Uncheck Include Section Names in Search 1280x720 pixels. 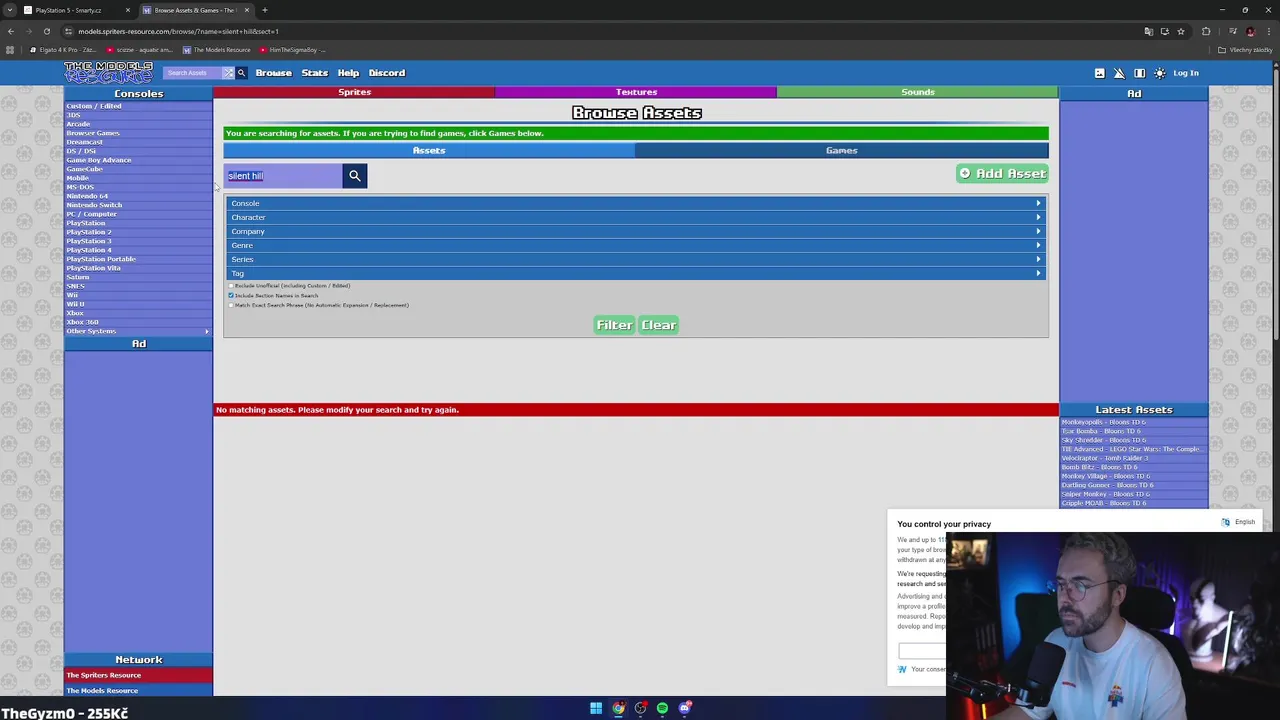click(231, 295)
